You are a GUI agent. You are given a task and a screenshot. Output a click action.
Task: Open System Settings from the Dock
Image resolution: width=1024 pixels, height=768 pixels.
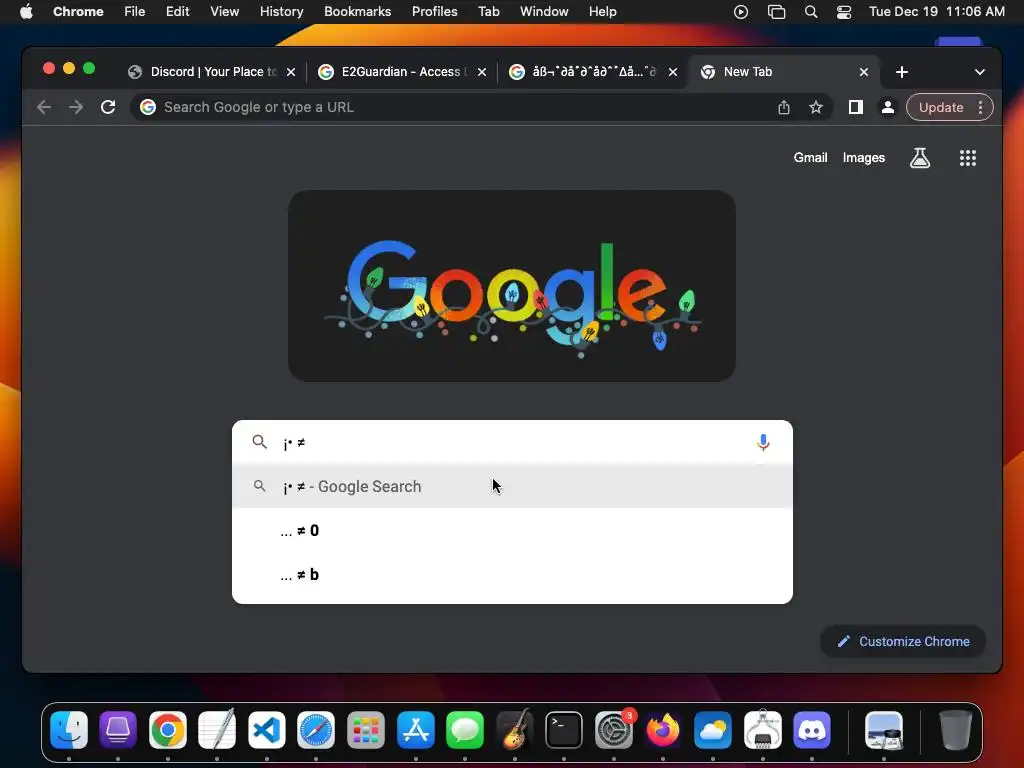[614, 729]
